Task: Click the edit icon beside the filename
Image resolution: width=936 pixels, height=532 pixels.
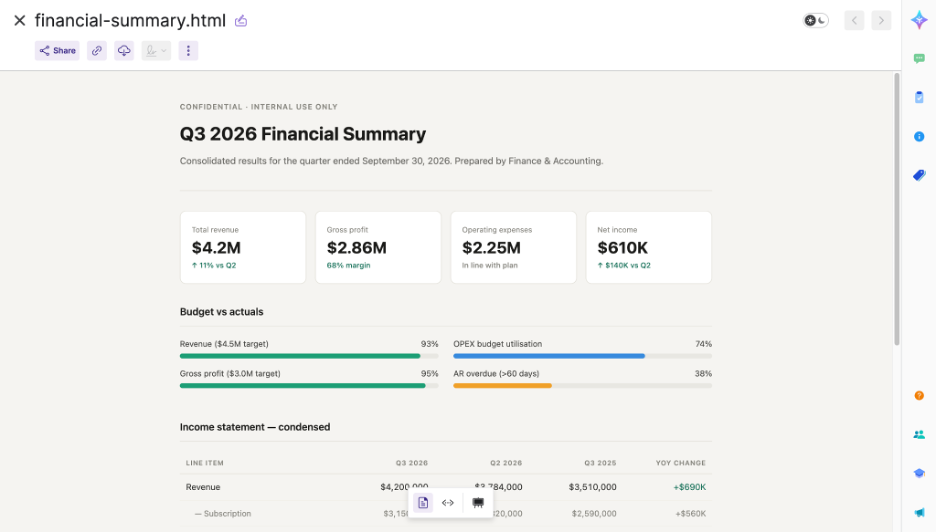Action: tap(241, 21)
